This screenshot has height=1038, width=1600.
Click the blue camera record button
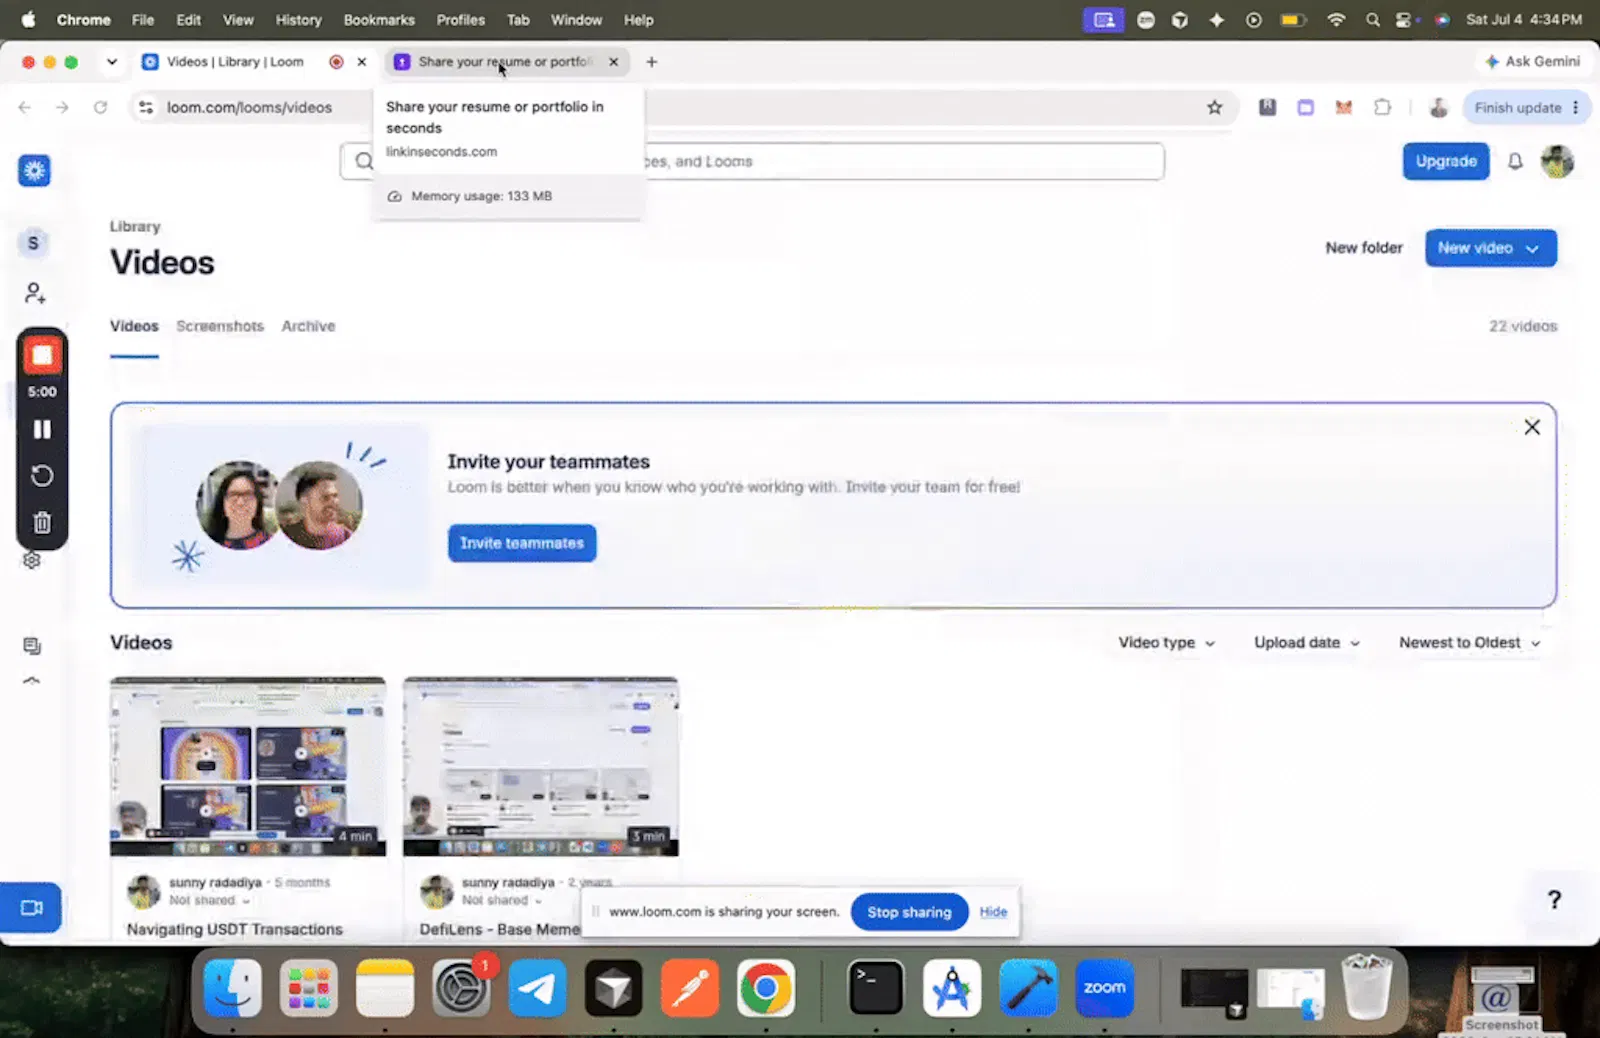(31, 908)
